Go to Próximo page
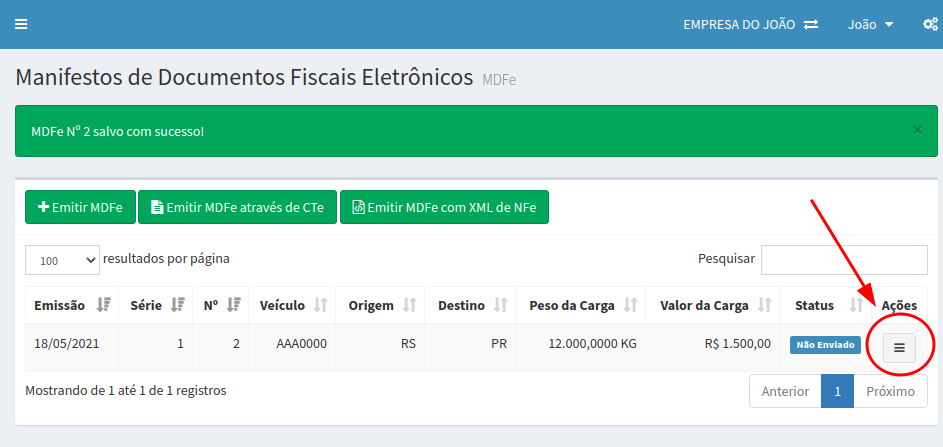The image size is (943, 447). pyautogui.click(x=890, y=391)
